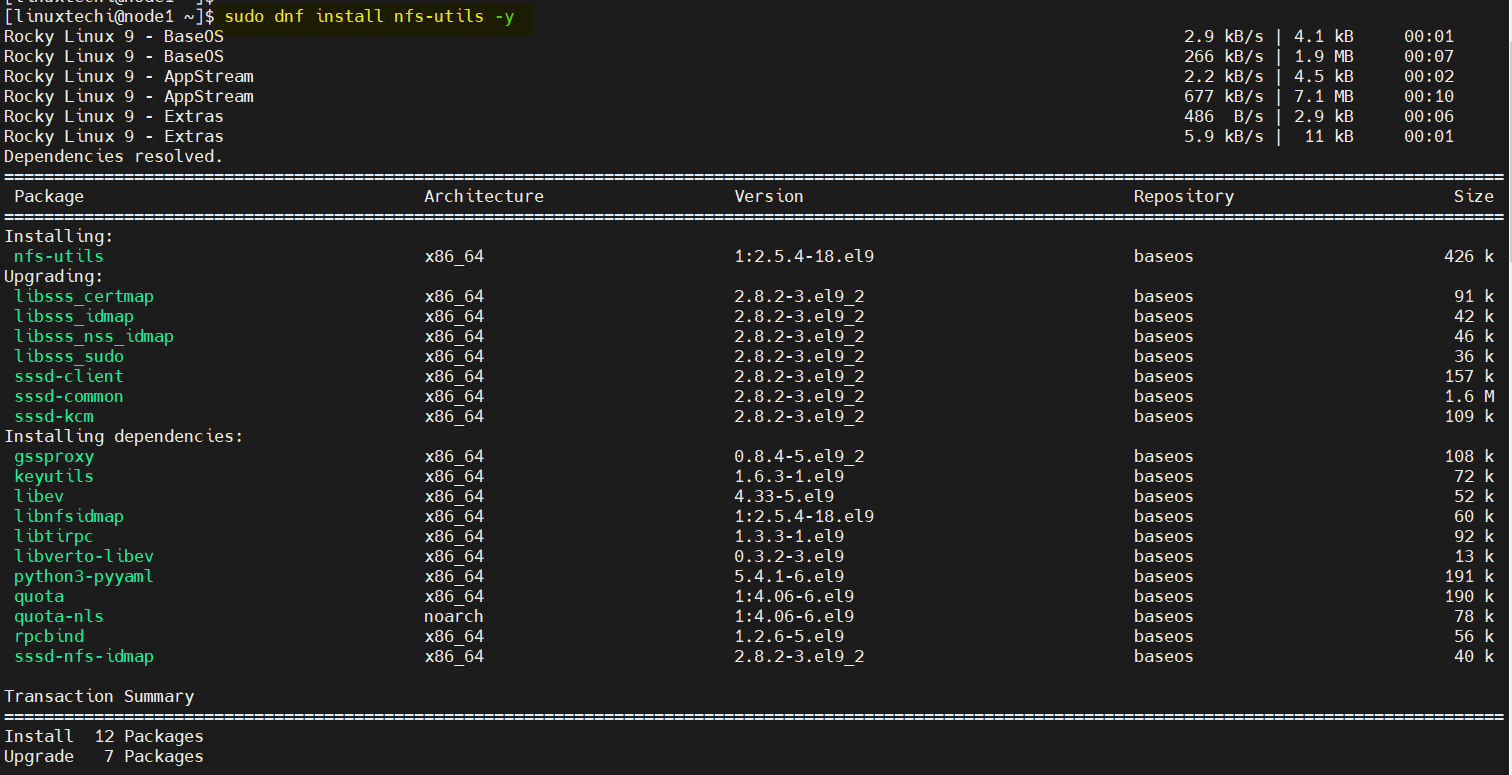Viewport: 1512px width, 775px height.
Task: Click the '677 kB/s' AppStream download speed
Action: 1224,97
